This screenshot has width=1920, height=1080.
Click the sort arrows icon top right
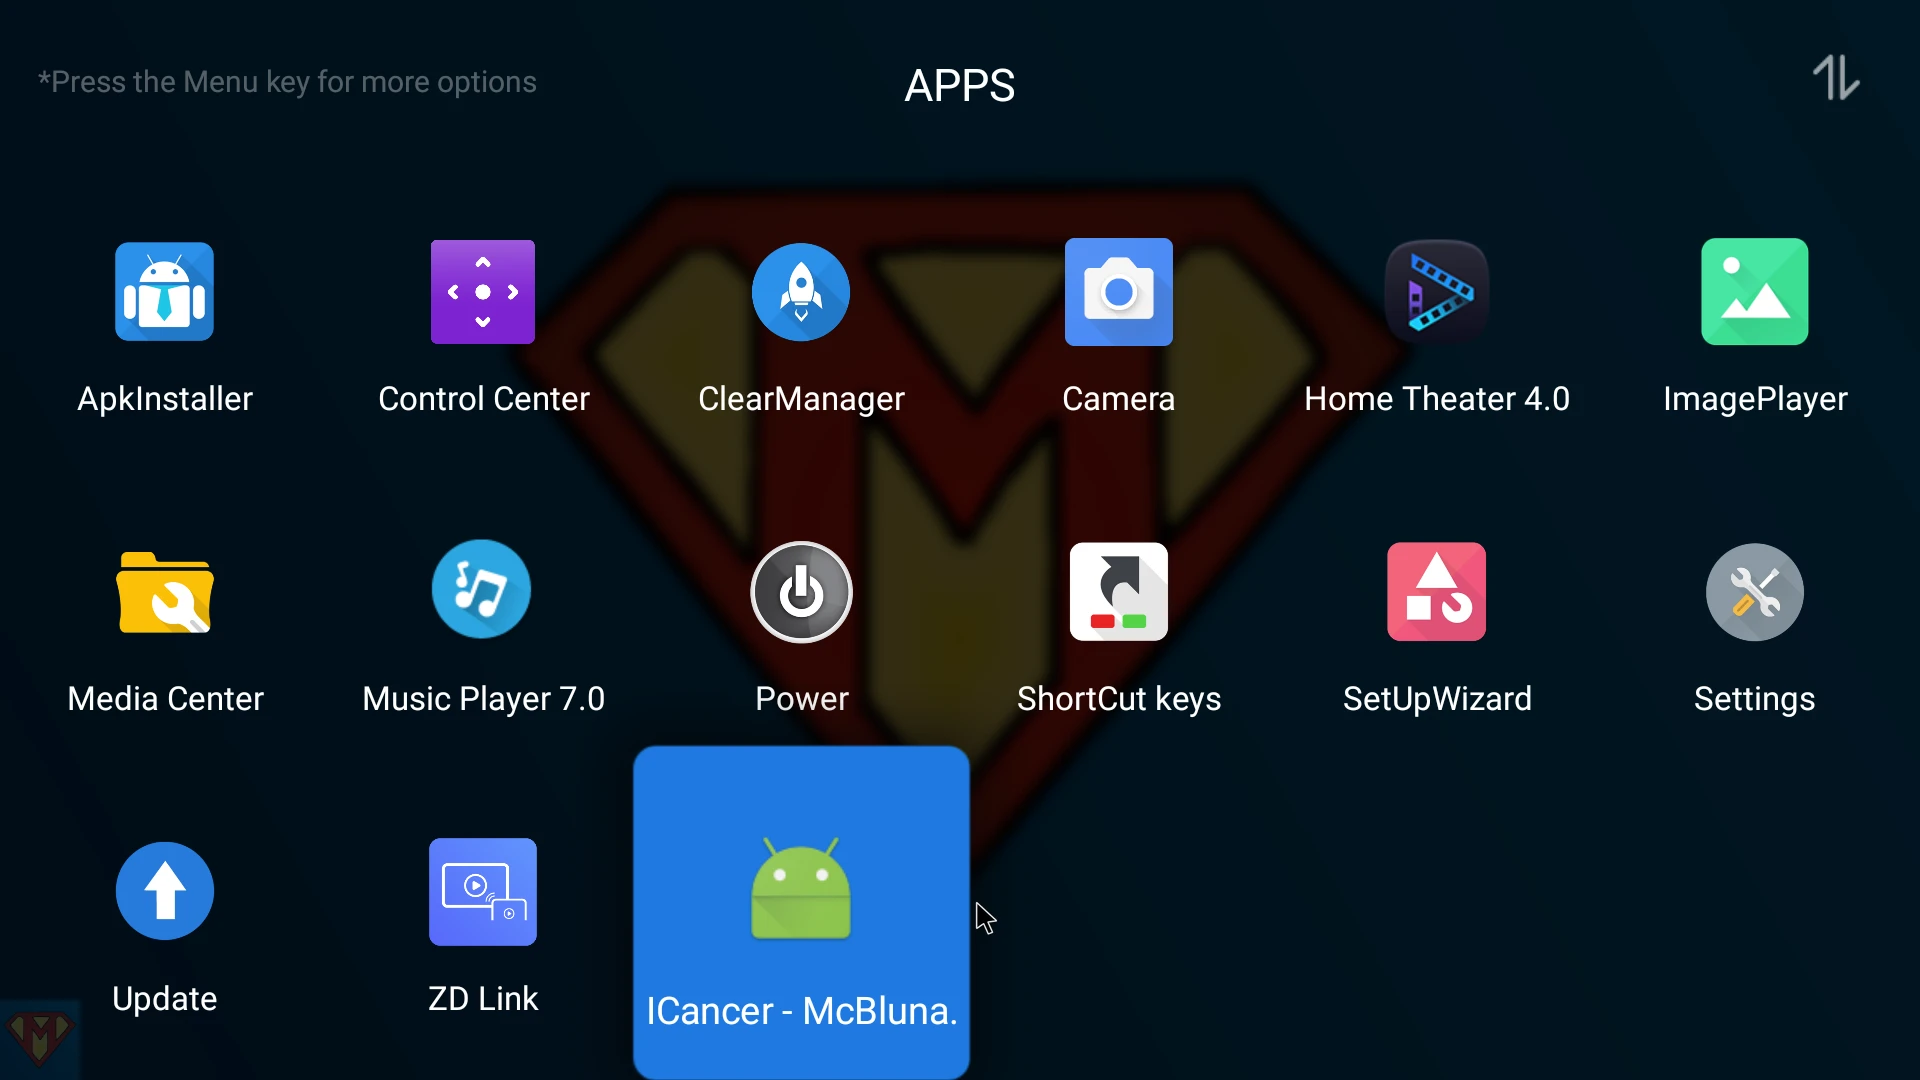pyautogui.click(x=1836, y=78)
